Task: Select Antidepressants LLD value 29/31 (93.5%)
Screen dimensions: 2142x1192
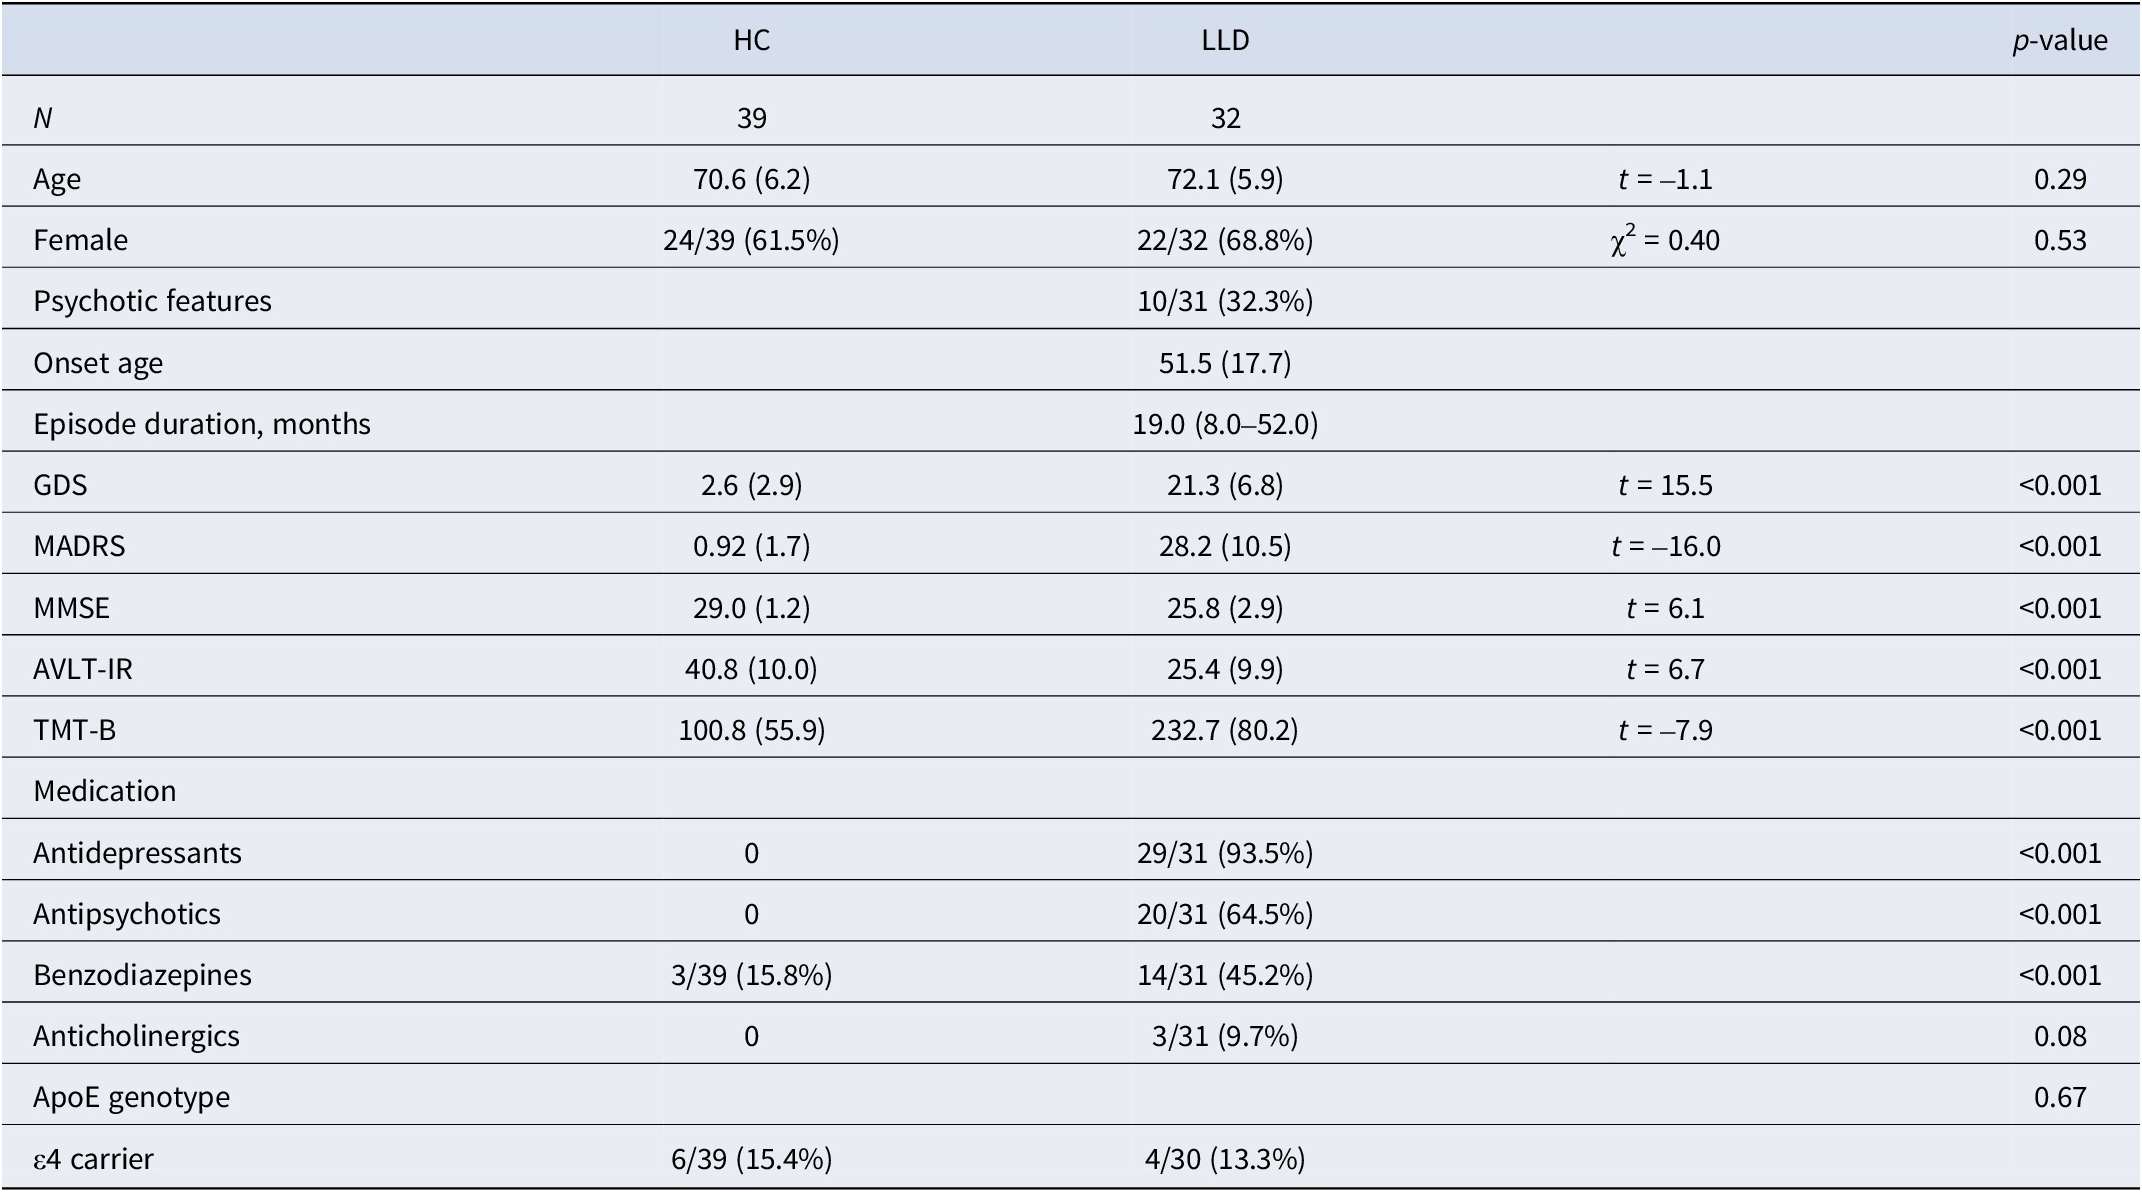Action: (x=1225, y=853)
